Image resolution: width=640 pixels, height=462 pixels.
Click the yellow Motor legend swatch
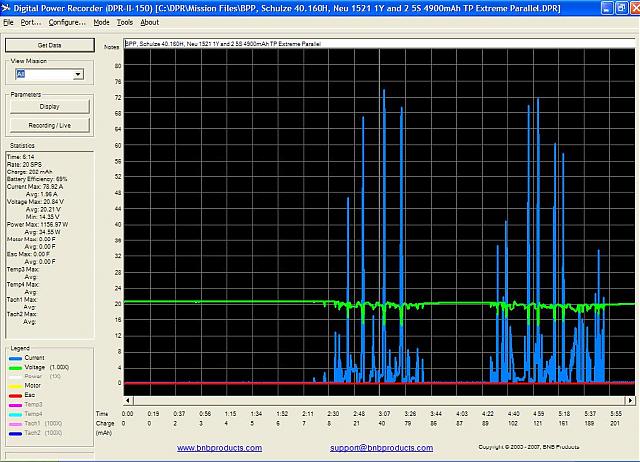point(14,385)
